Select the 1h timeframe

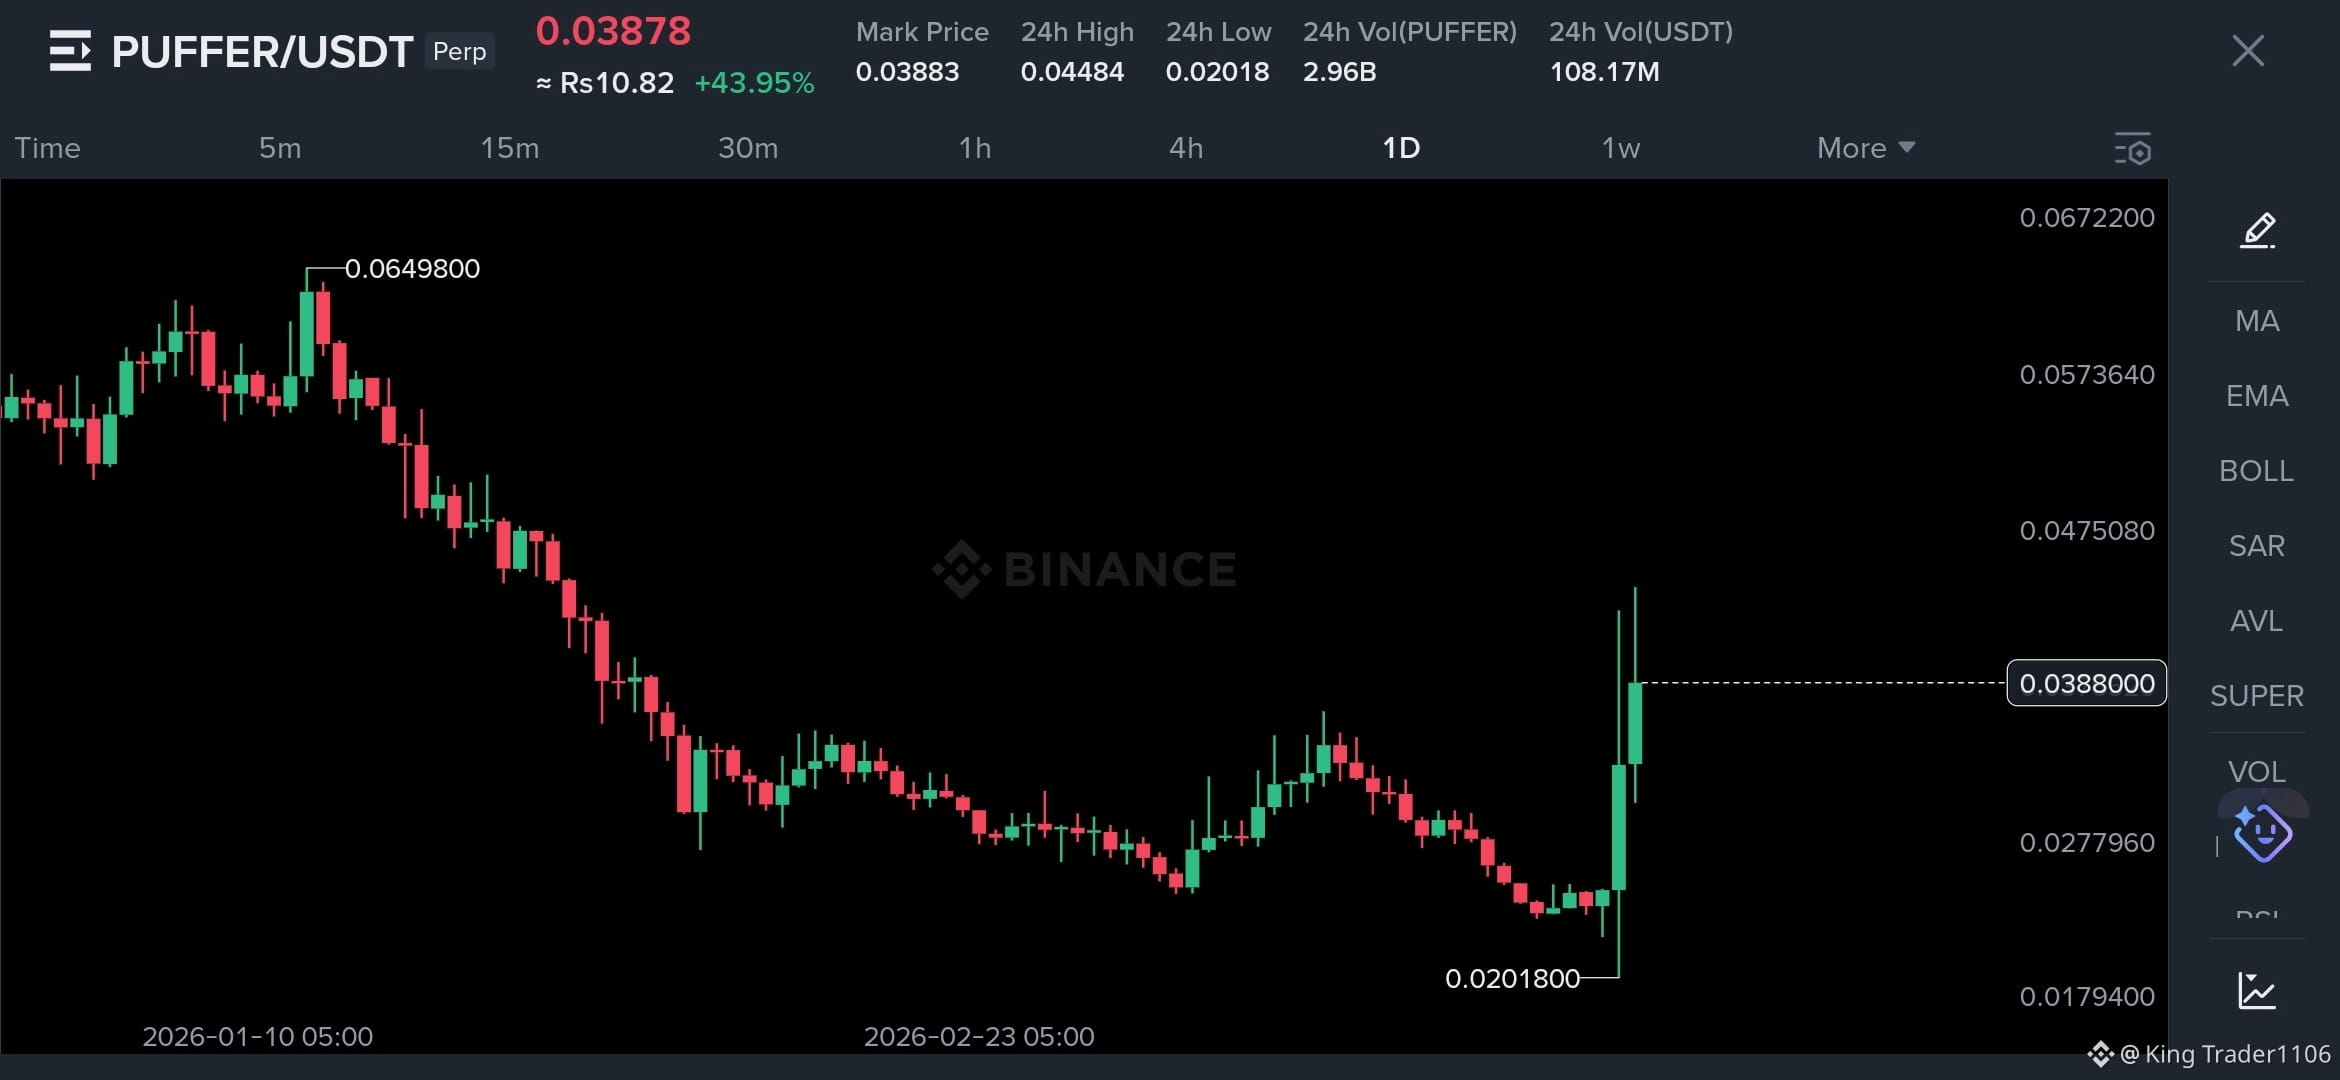pyautogui.click(x=975, y=148)
